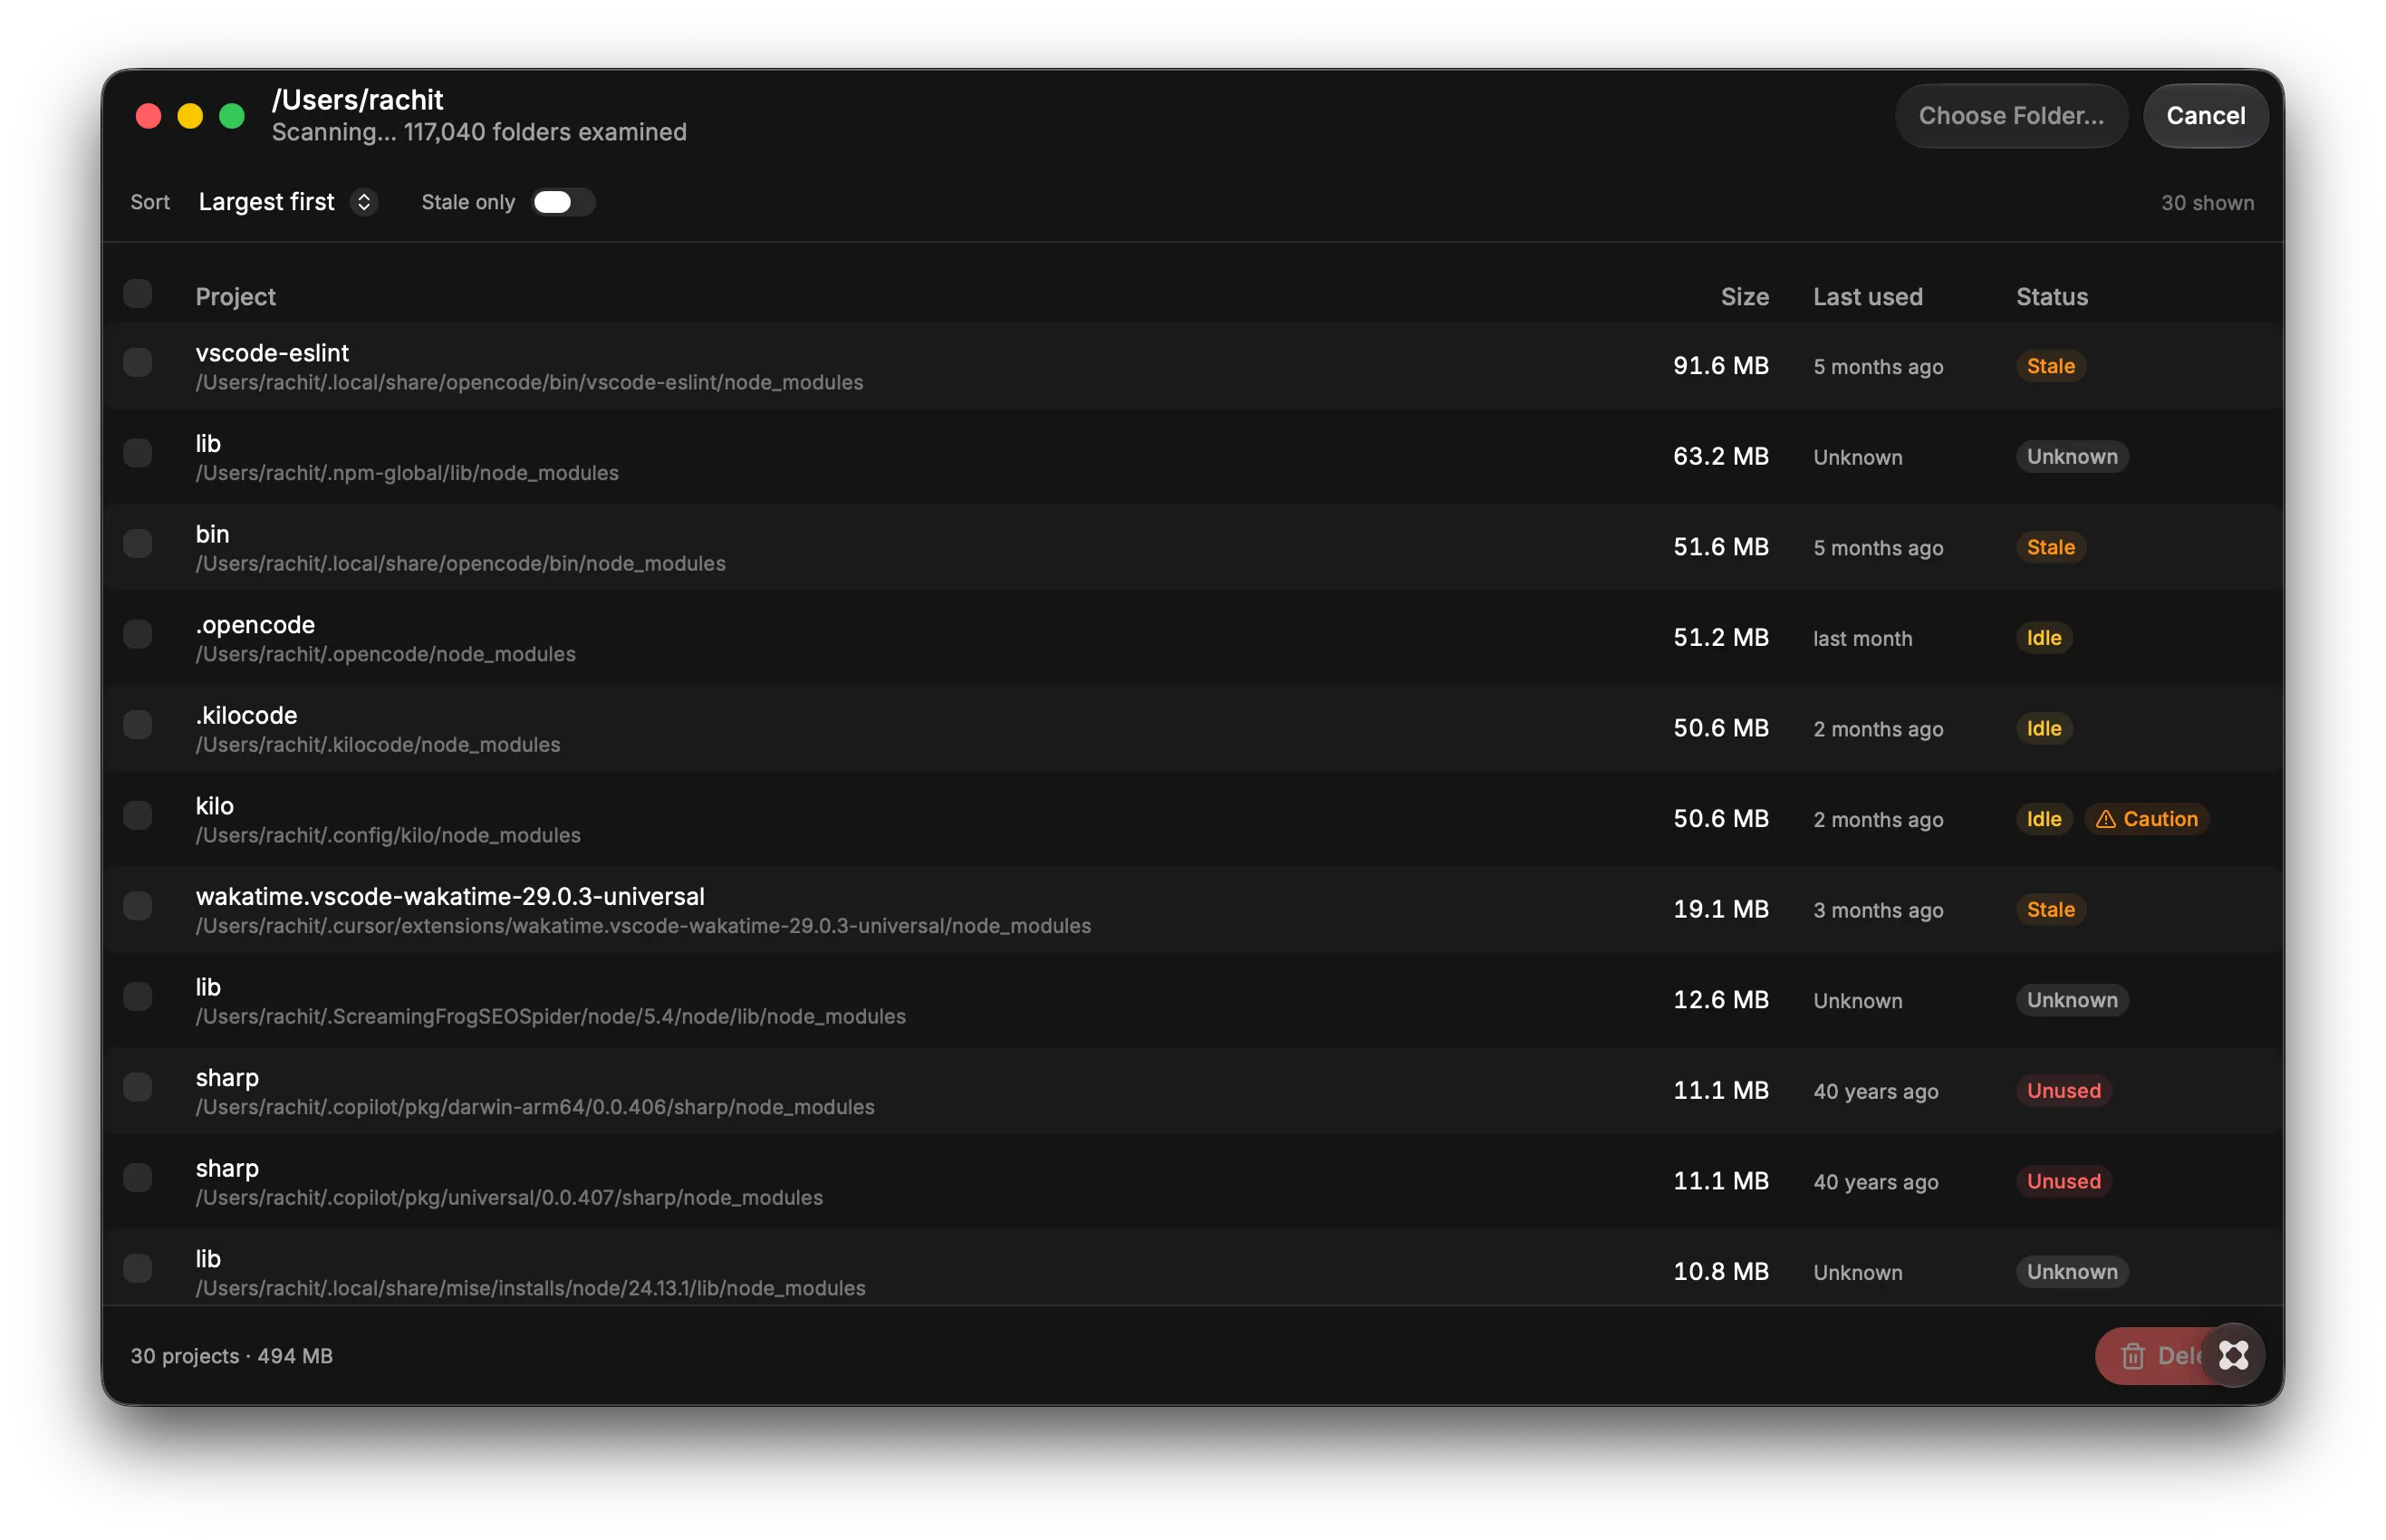Check the vscode-eslint row checkbox
The width and height of the screenshot is (2386, 1540).
(x=138, y=362)
